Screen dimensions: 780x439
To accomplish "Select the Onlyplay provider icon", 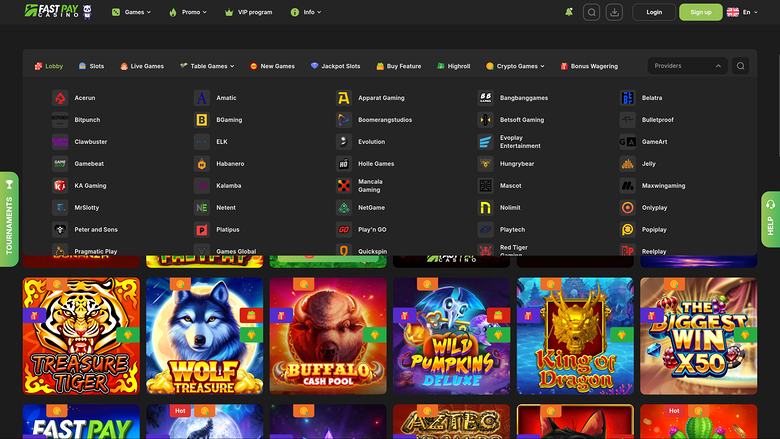I will coord(628,207).
